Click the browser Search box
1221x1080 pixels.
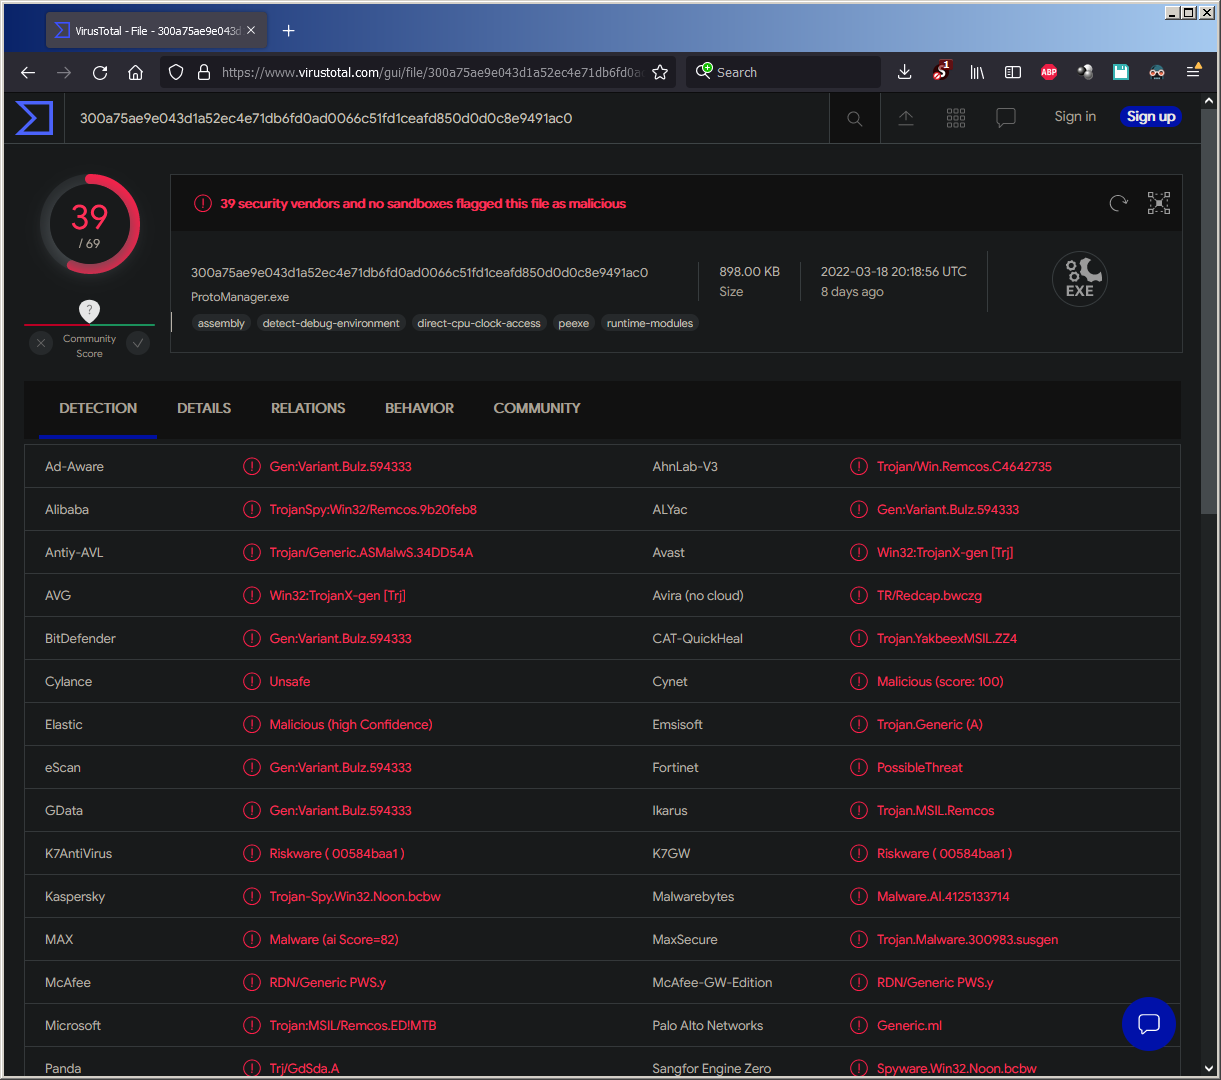(x=783, y=72)
